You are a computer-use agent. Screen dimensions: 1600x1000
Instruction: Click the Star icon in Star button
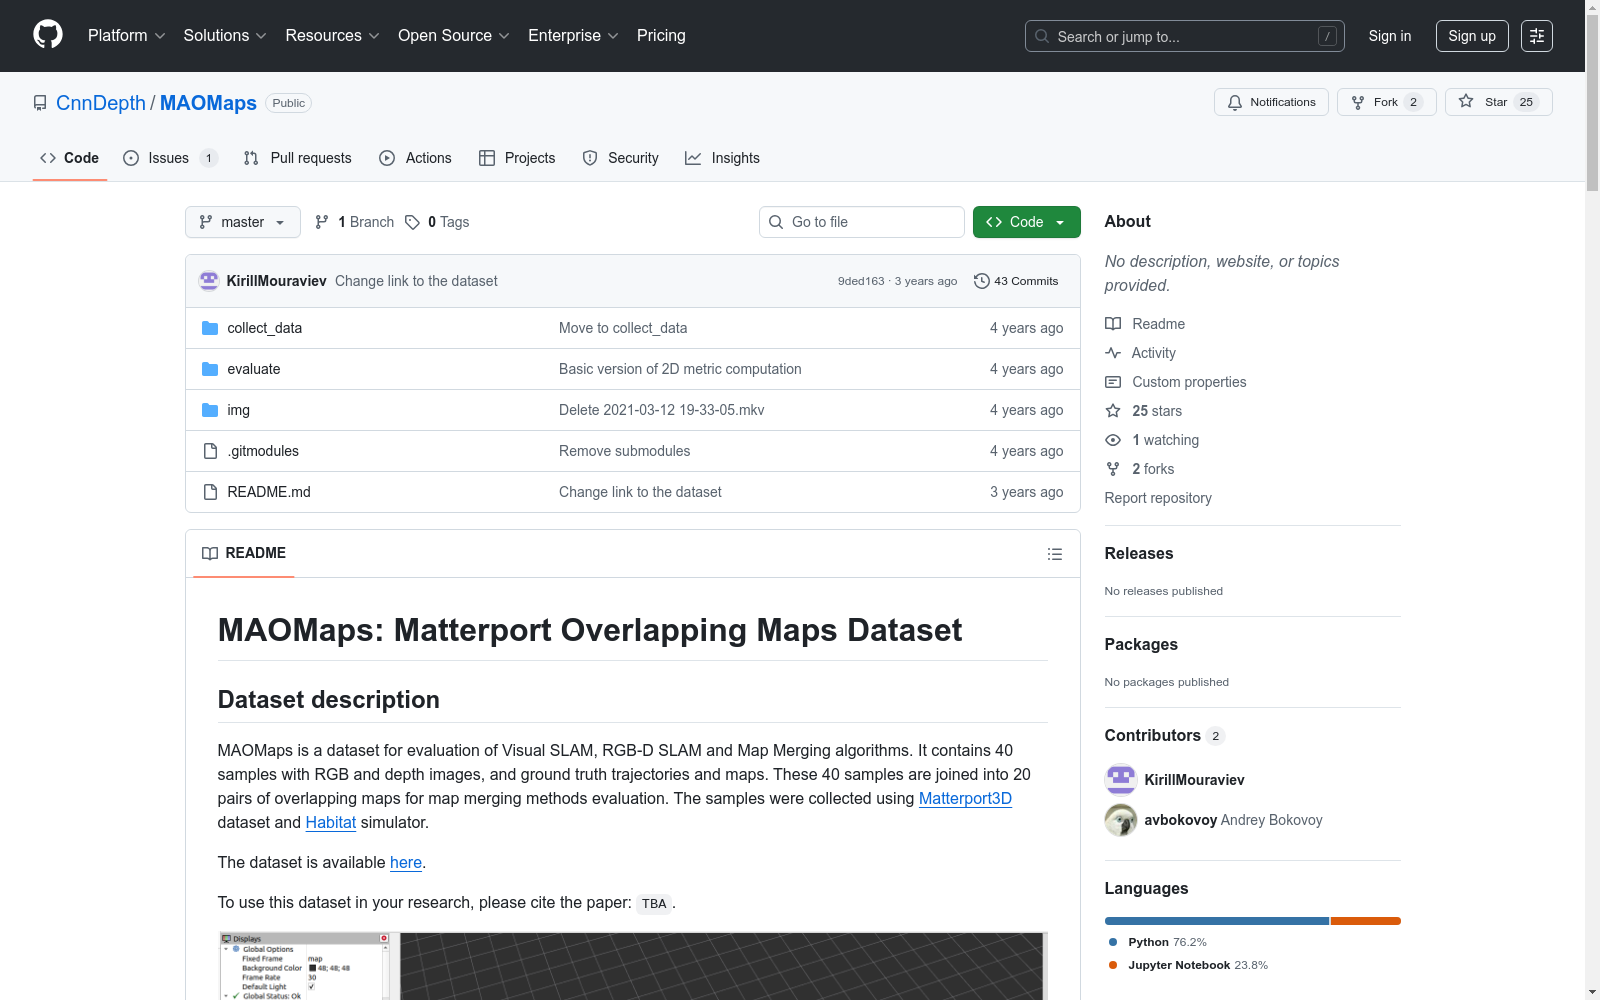pyautogui.click(x=1466, y=101)
